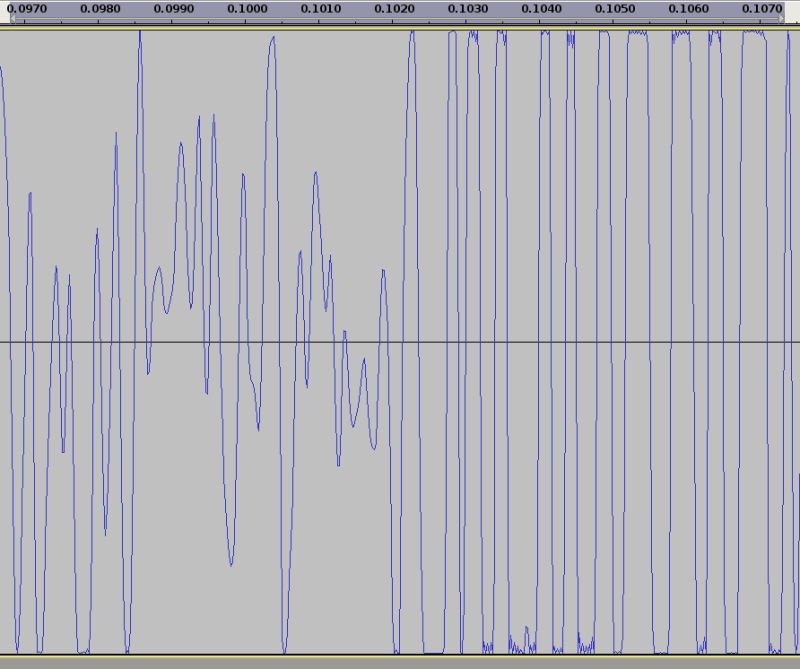This screenshot has height=669, width=800.
Task: Click the left end cap of the ruler play region bar
Action: coord(12,20)
